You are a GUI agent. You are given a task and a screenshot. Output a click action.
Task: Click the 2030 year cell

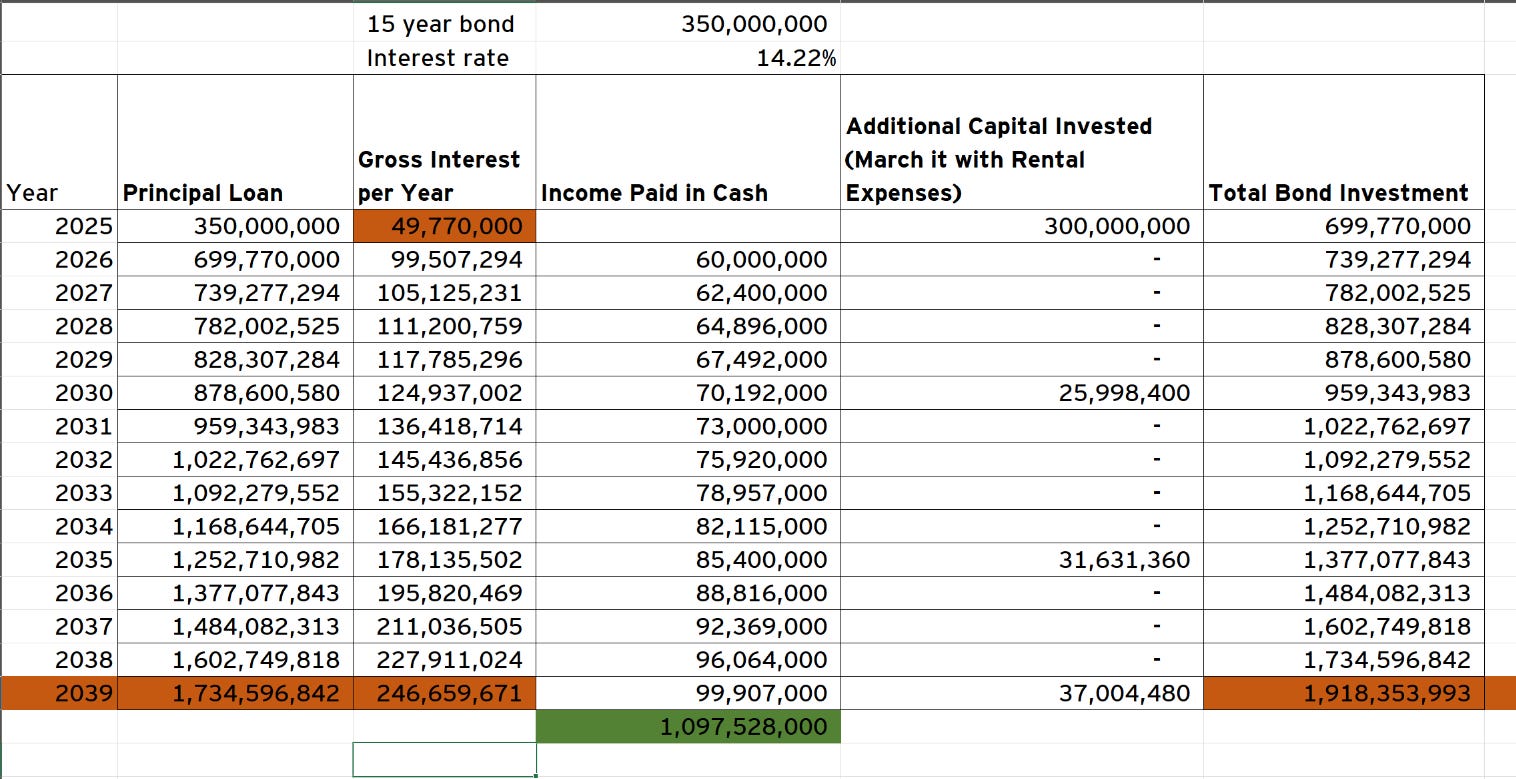pos(59,393)
